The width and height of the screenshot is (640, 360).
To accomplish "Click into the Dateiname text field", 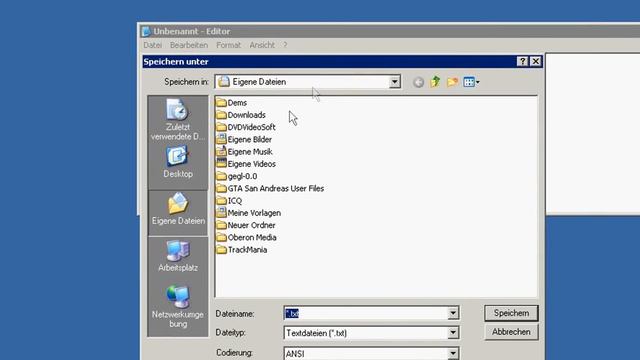I will click(x=366, y=313).
